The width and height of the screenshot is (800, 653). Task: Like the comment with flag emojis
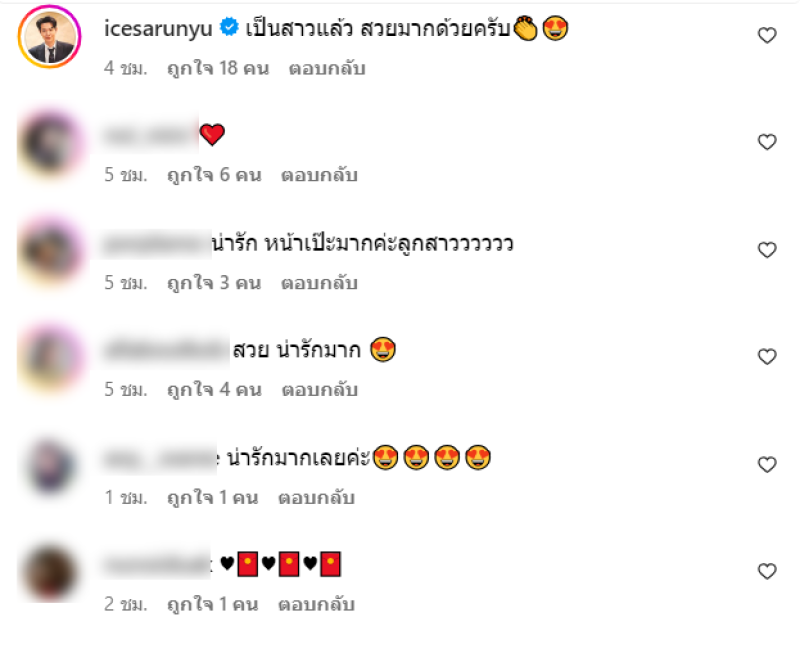click(x=767, y=571)
